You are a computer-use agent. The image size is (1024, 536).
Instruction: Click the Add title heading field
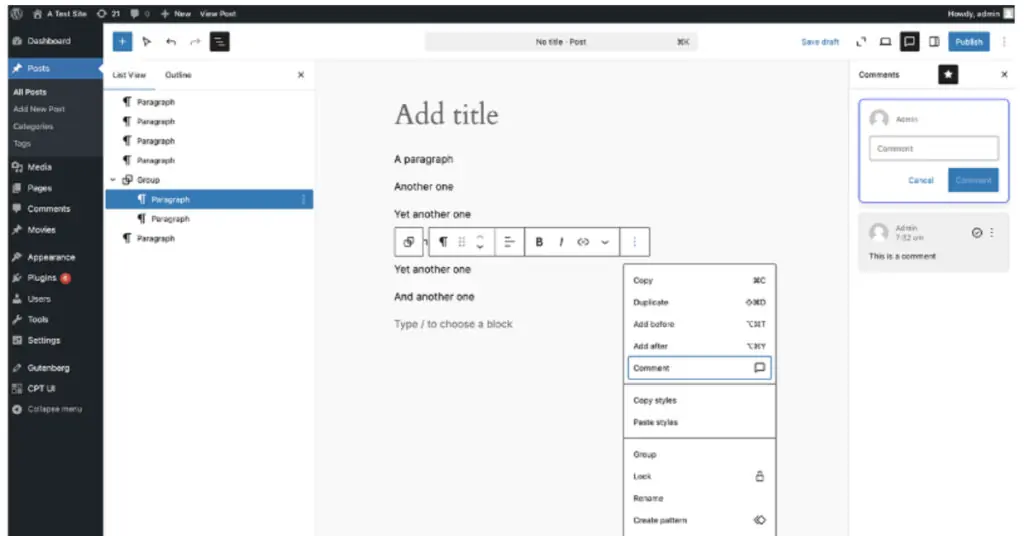[x=446, y=115]
